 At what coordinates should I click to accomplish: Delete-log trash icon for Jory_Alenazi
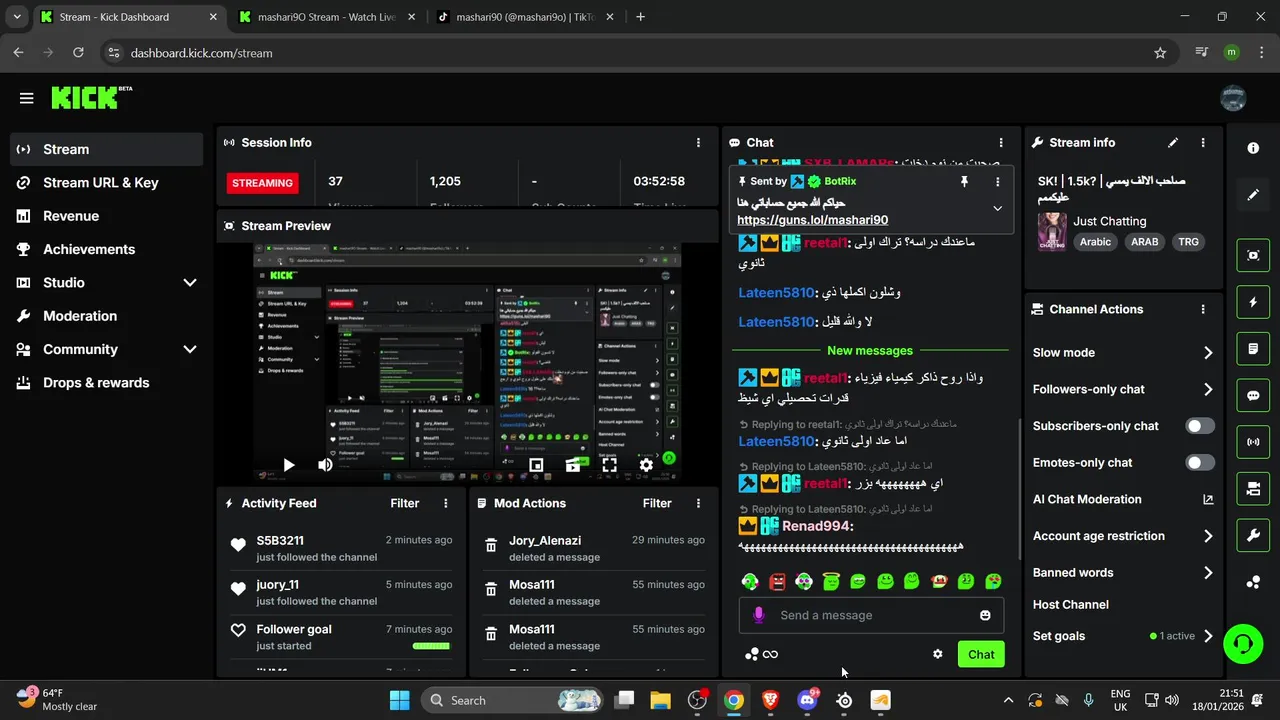pos(491,545)
